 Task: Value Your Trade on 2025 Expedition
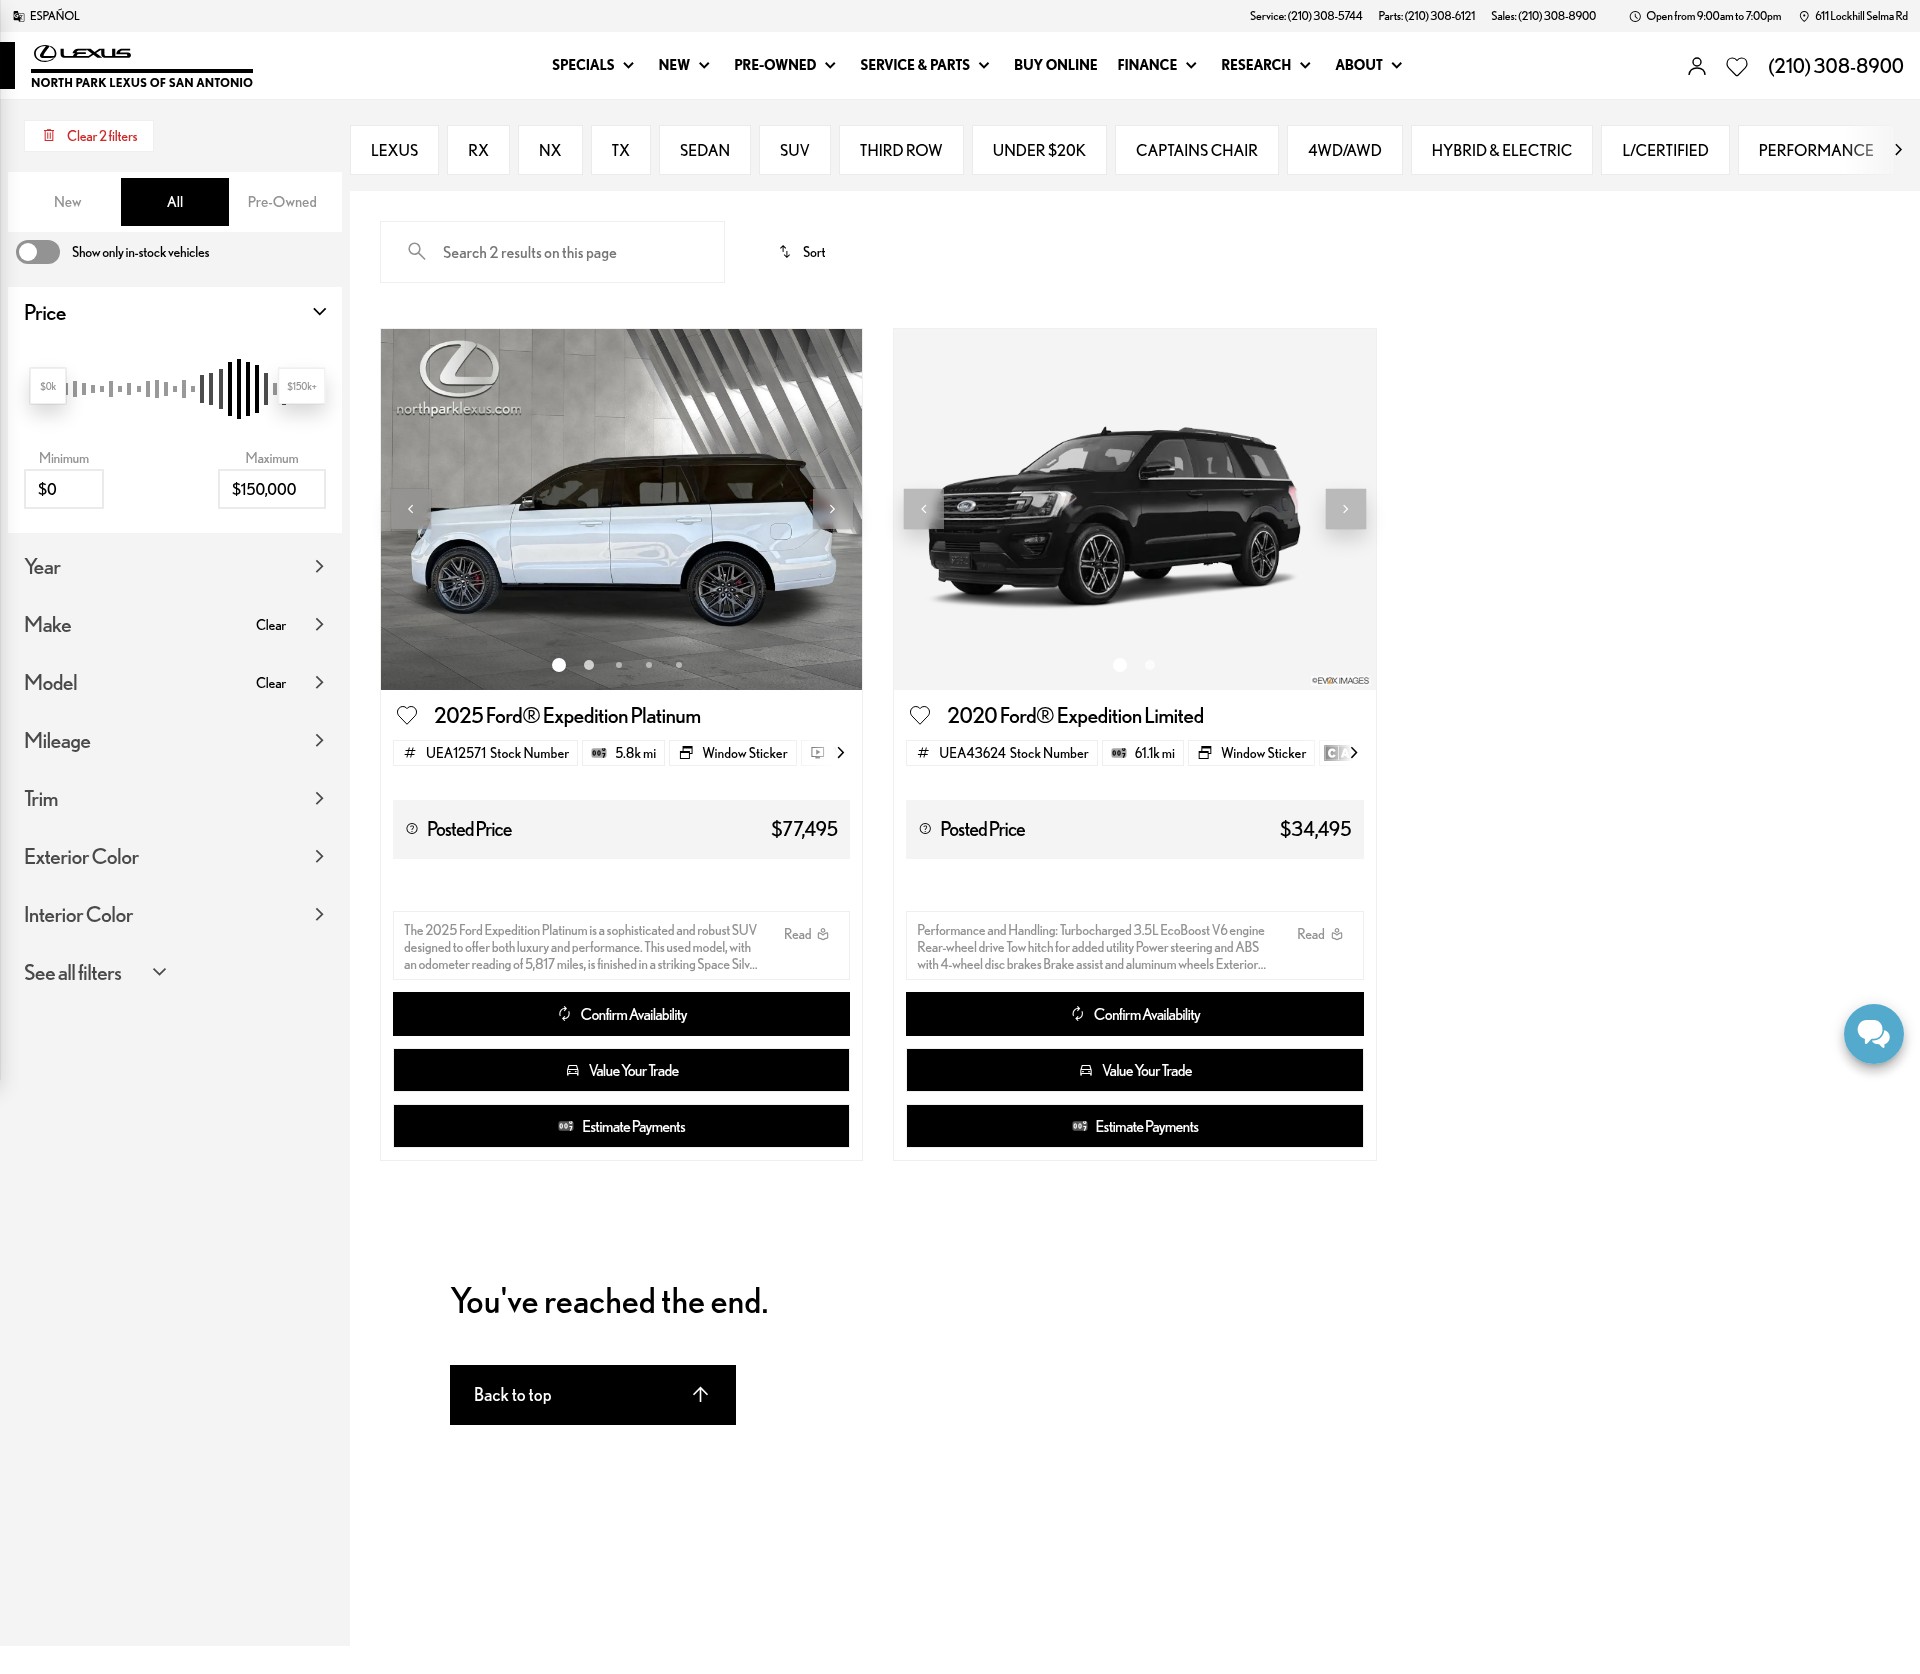click(x=621, y=1070)
